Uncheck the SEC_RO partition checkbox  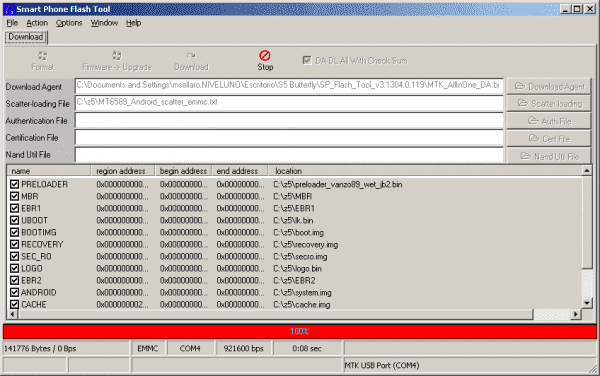(x=15, y=256)
